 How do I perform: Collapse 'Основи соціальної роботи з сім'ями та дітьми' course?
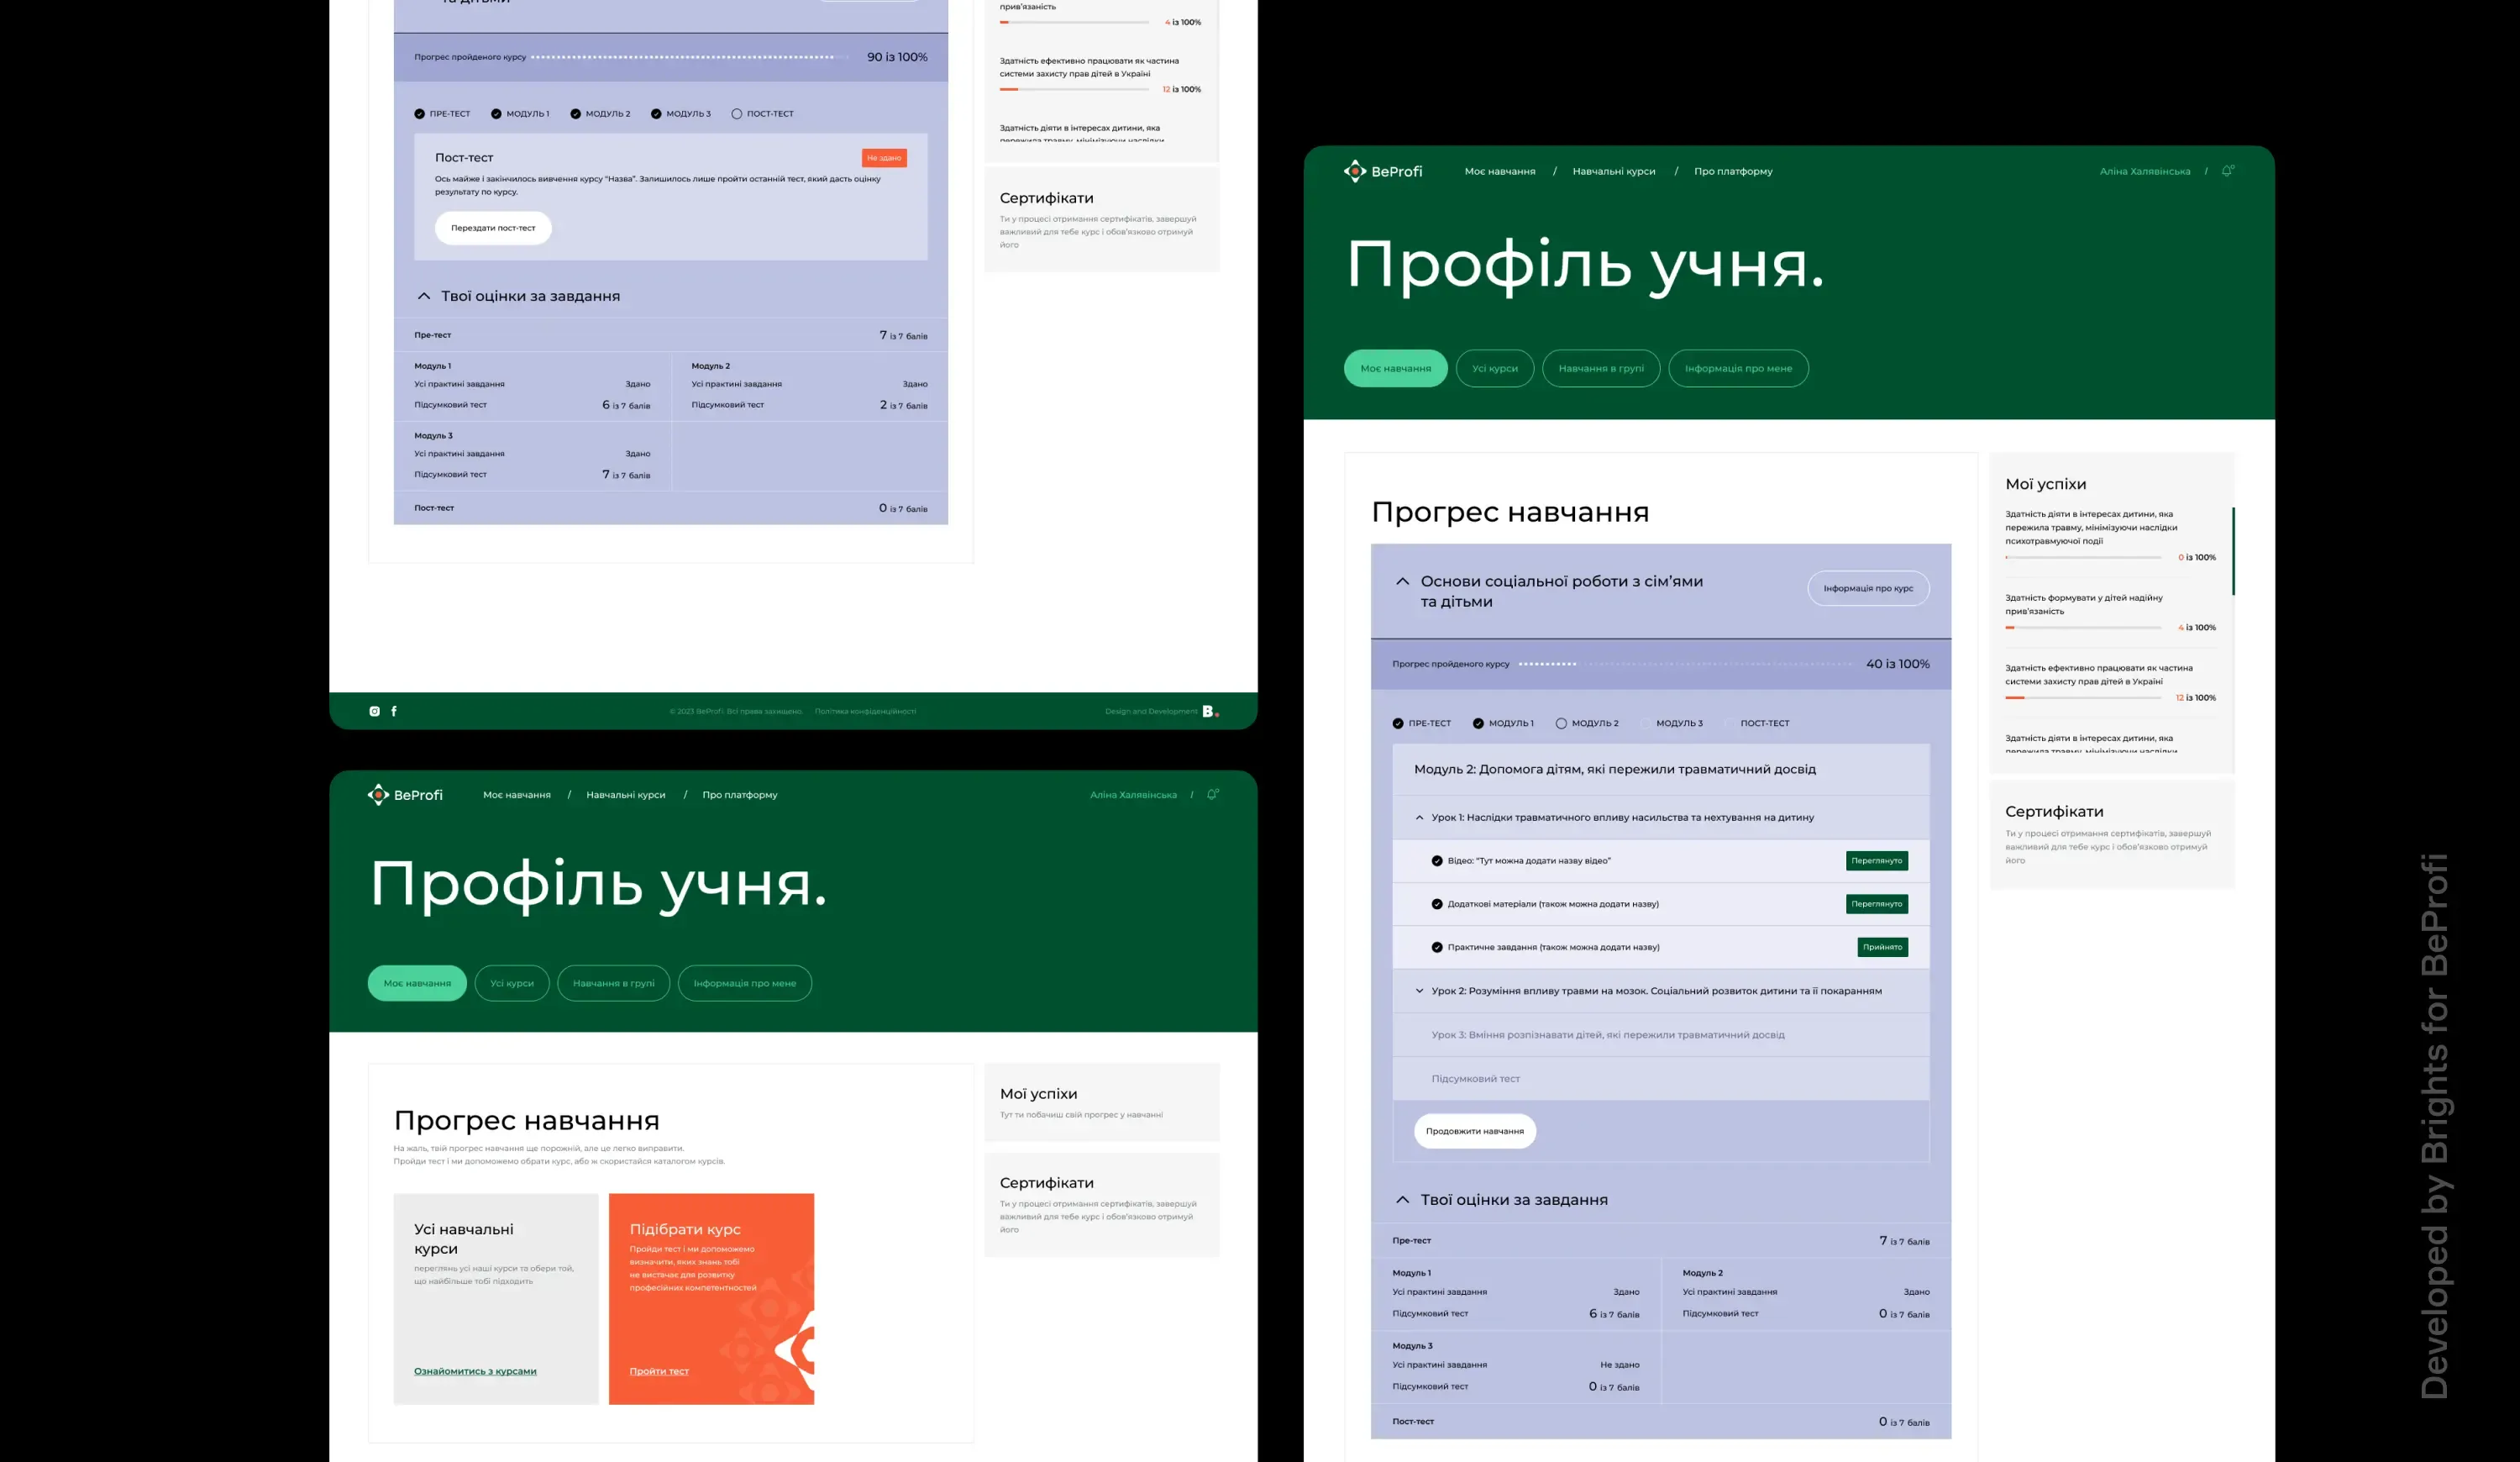pos(1402,581)
